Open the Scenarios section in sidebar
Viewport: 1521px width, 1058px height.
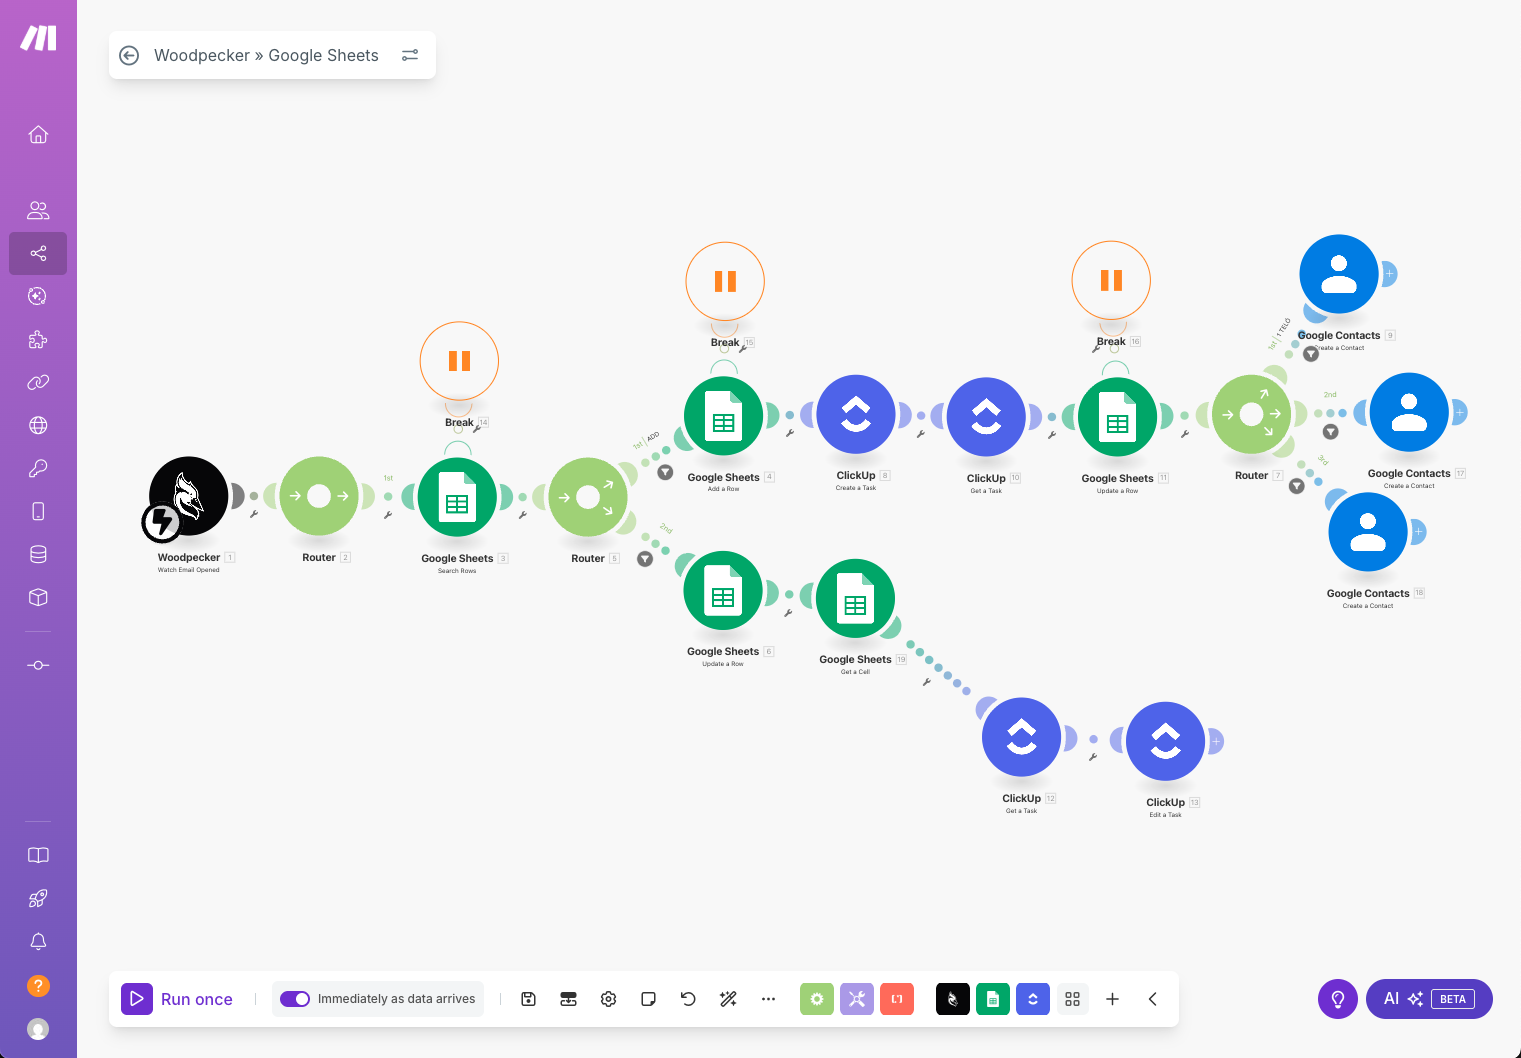tap(38, 253)
